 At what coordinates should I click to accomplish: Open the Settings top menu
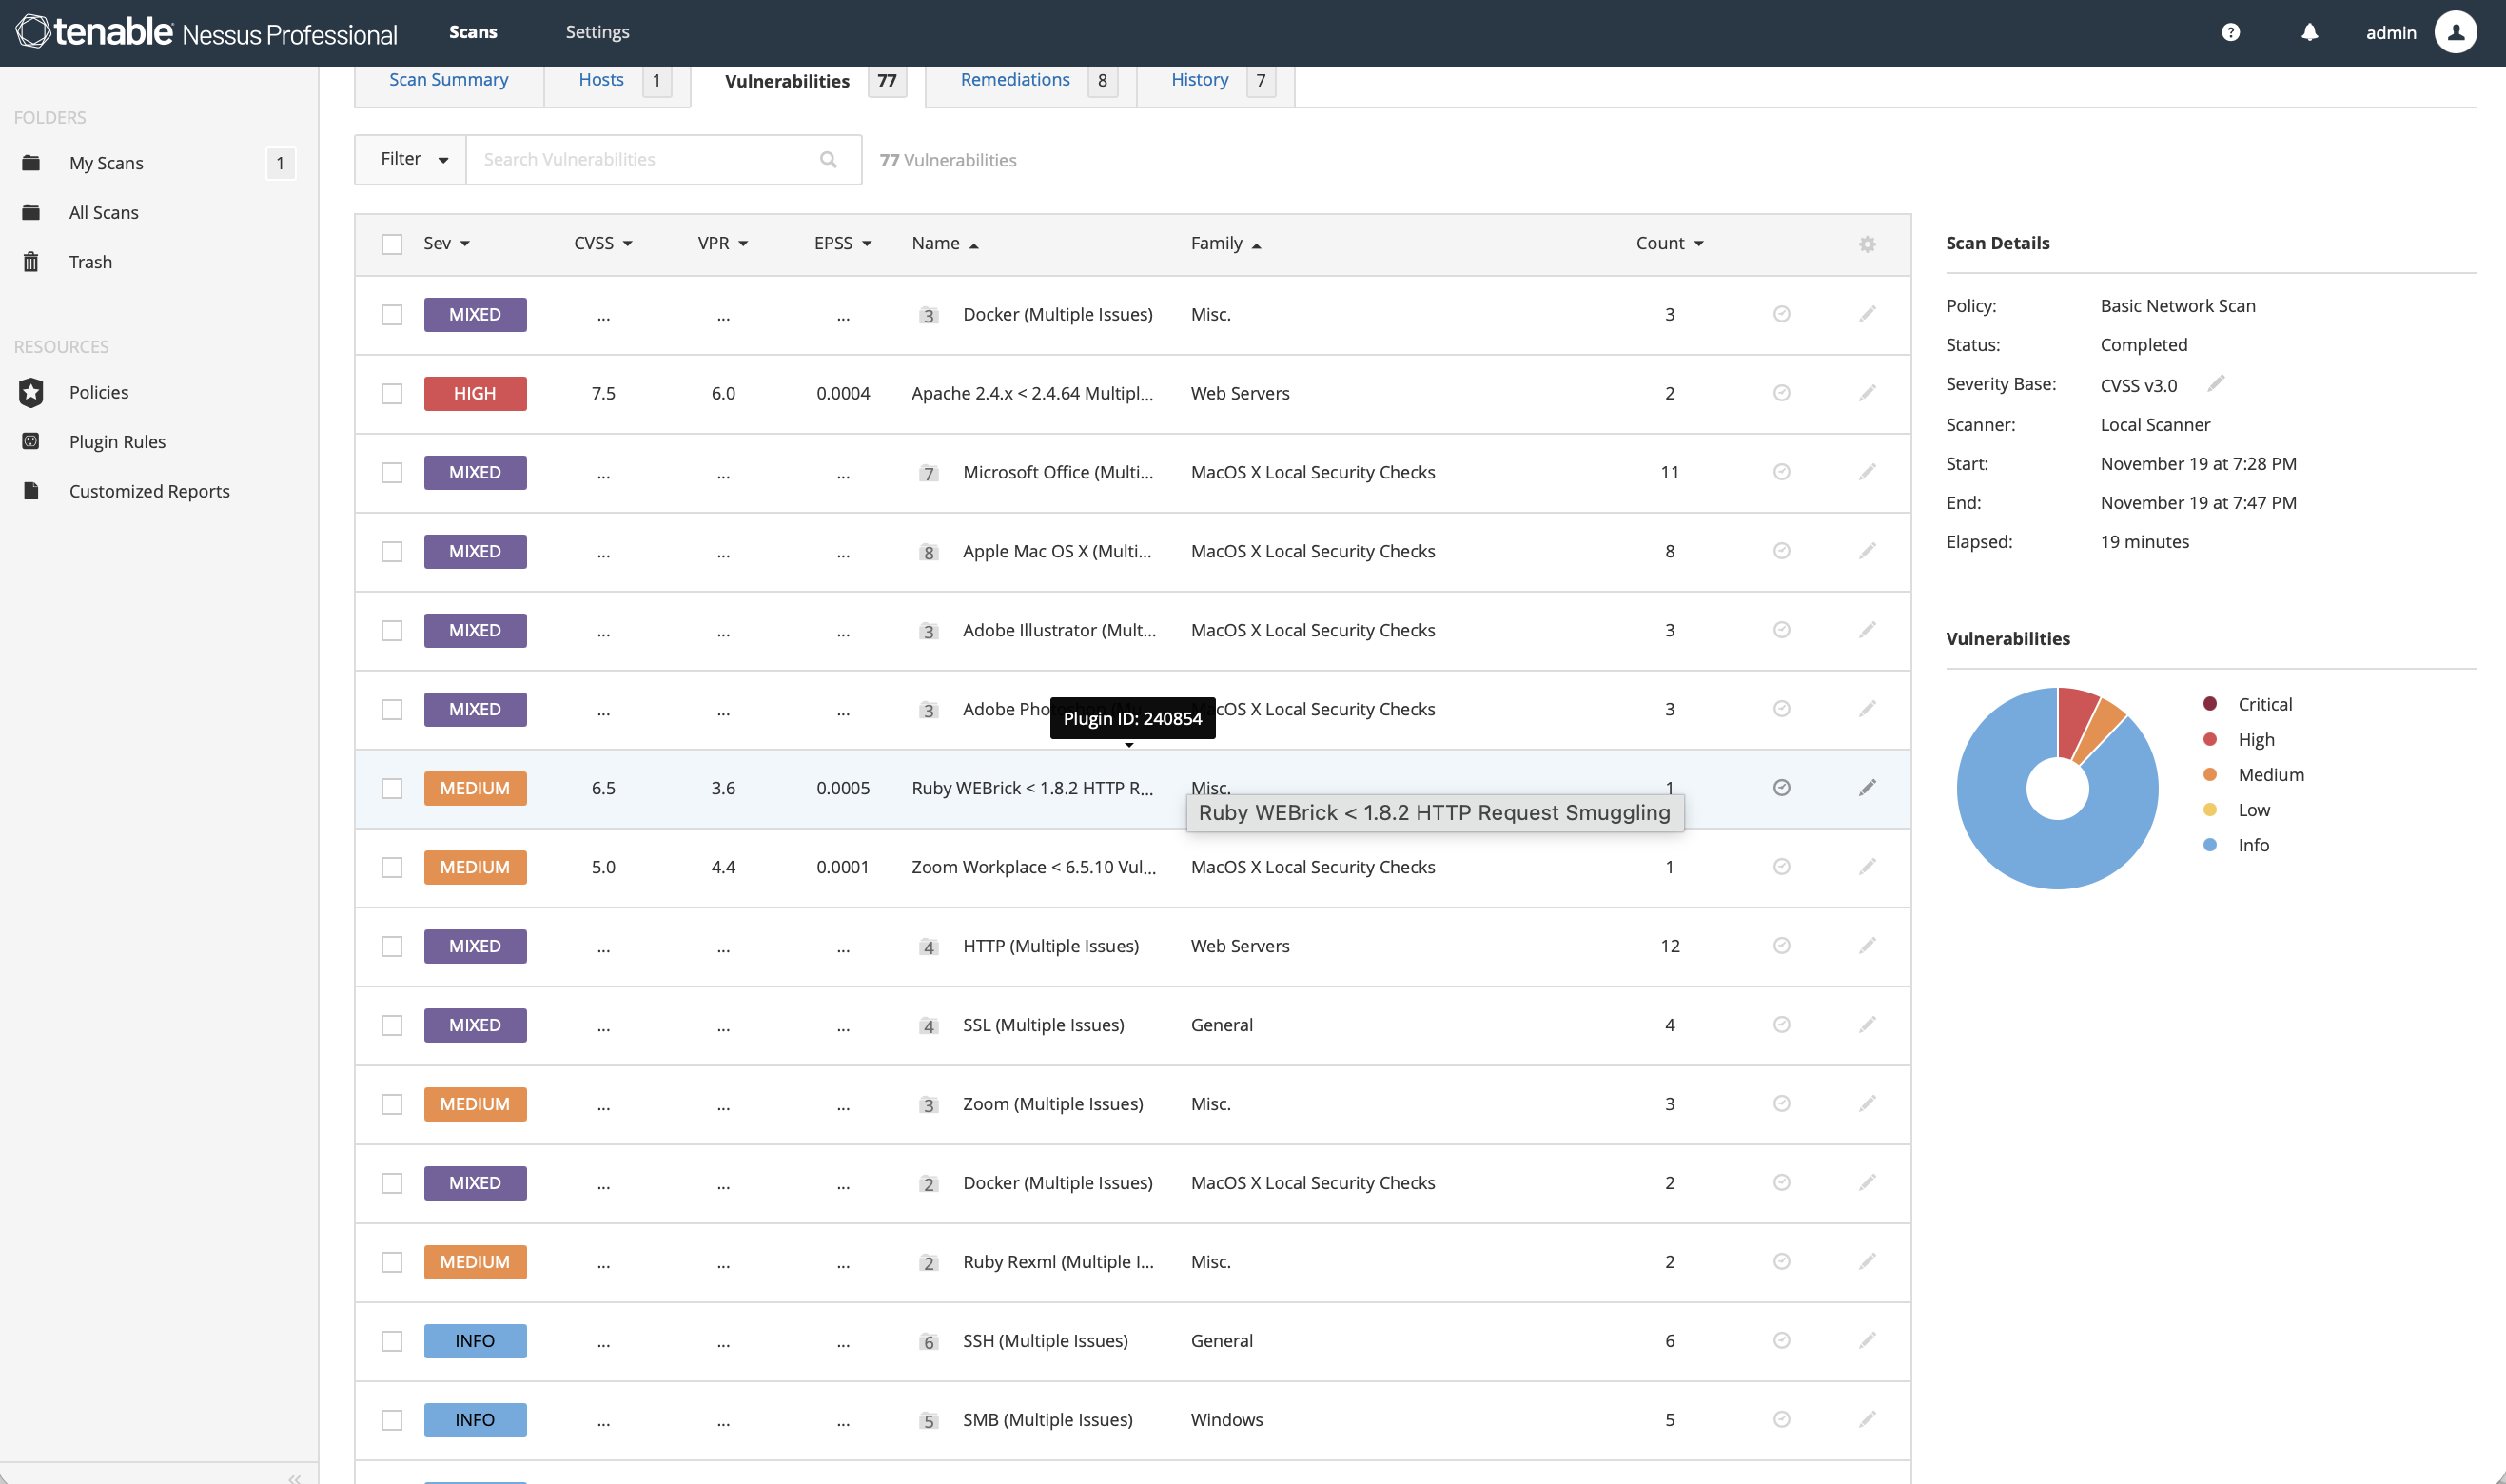597,32
